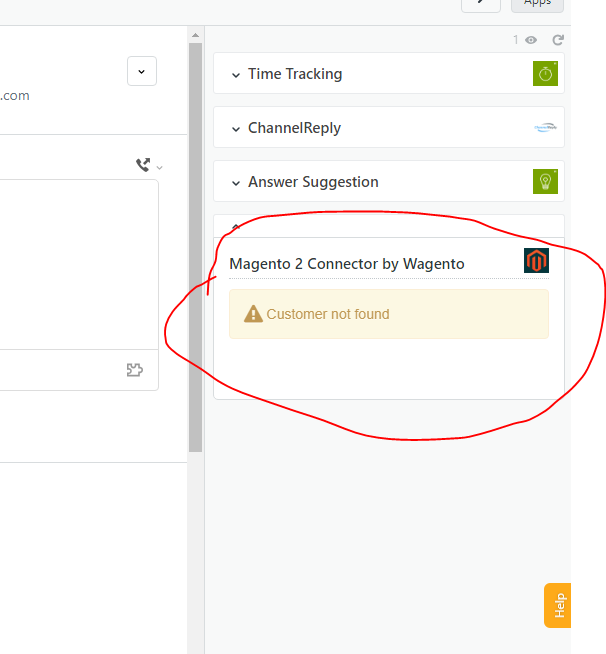Image resolution: width=606 pixels, height=654 pixels.
Task: Click the ChannelReply app logo
Action: tap(545, 128)
